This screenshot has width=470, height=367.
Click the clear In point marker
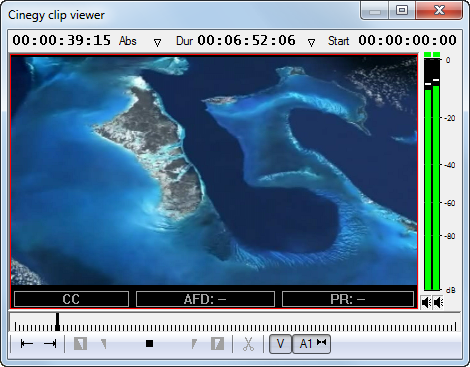pos(104,343)
